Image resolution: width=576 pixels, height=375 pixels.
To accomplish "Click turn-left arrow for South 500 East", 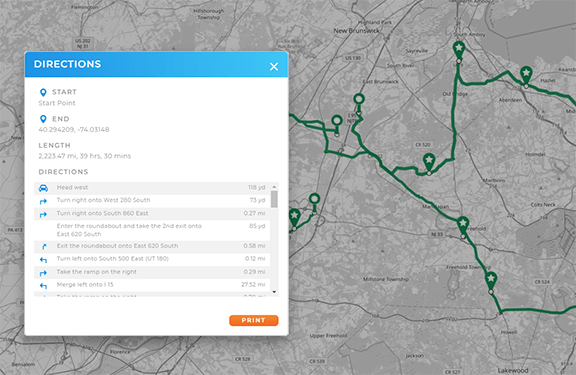I will (43, 260).
